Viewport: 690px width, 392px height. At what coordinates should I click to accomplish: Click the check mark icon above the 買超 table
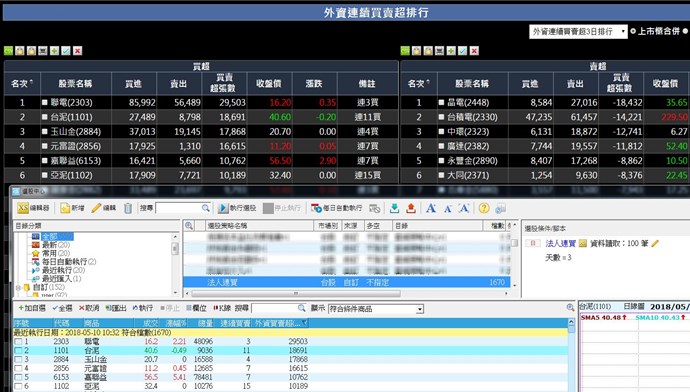coord(66,51)
